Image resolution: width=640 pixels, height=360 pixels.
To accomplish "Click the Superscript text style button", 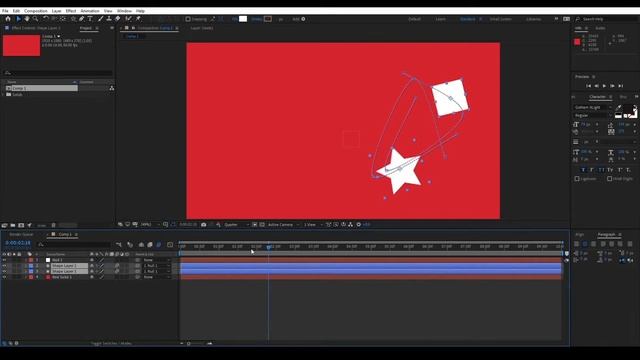I will [x=620, y=170].
